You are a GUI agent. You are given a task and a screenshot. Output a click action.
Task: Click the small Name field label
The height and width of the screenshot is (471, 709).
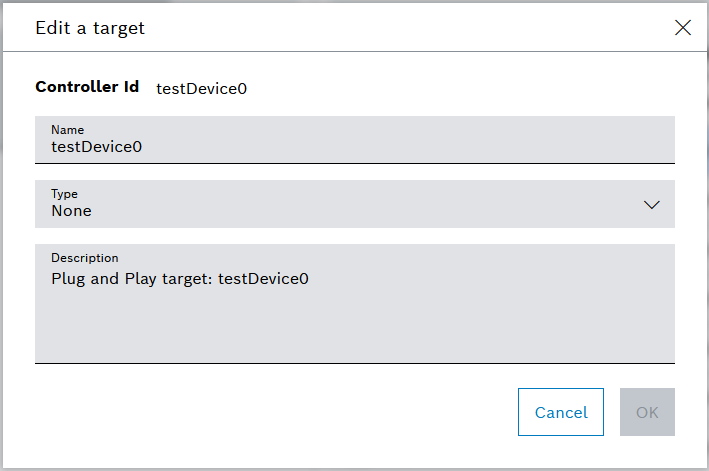point(67,130)
